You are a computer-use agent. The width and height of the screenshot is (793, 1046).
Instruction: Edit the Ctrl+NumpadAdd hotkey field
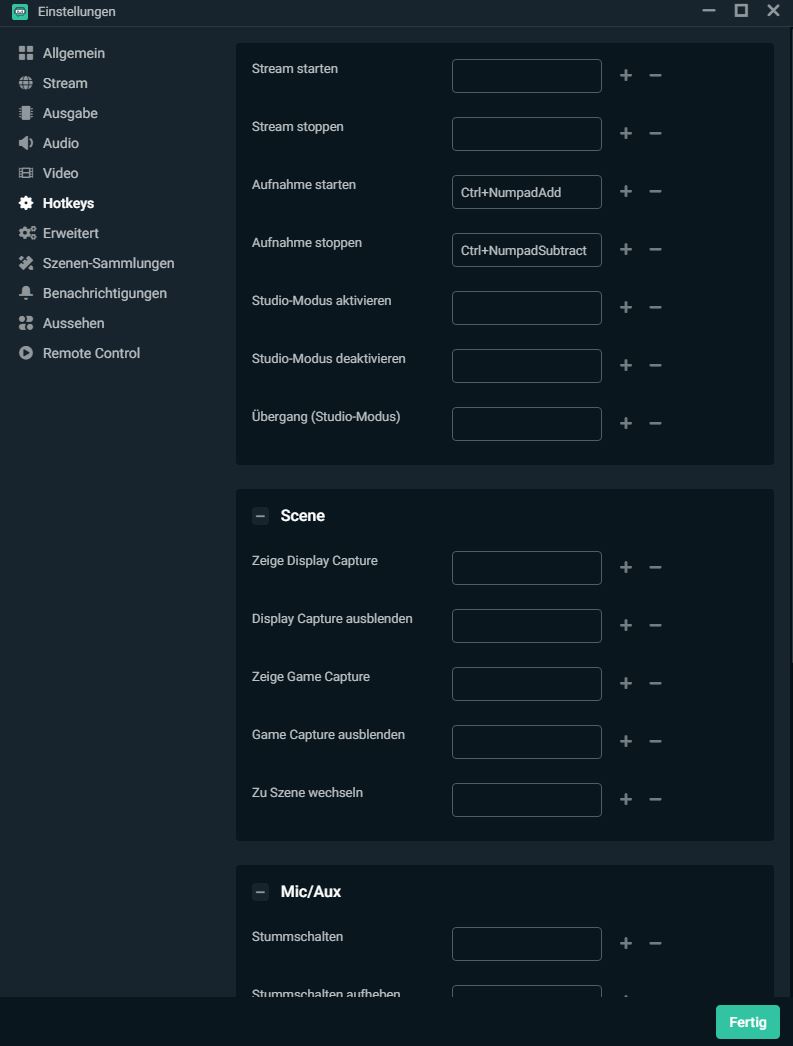[527, 192]
